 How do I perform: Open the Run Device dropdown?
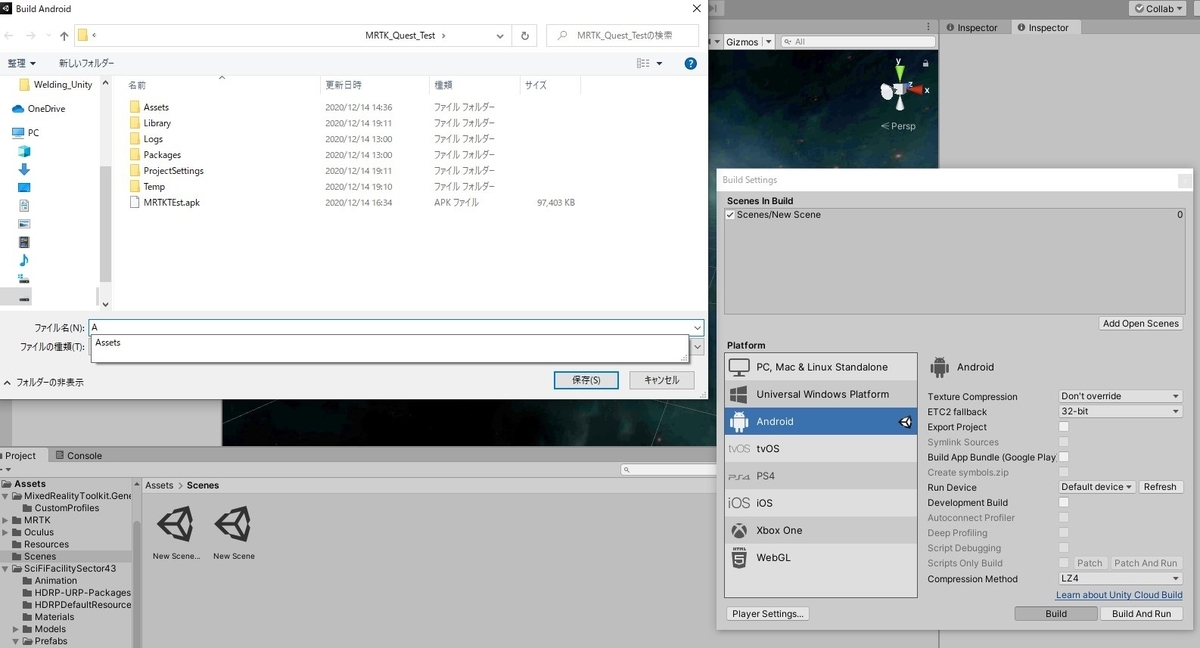point(1097,487)
